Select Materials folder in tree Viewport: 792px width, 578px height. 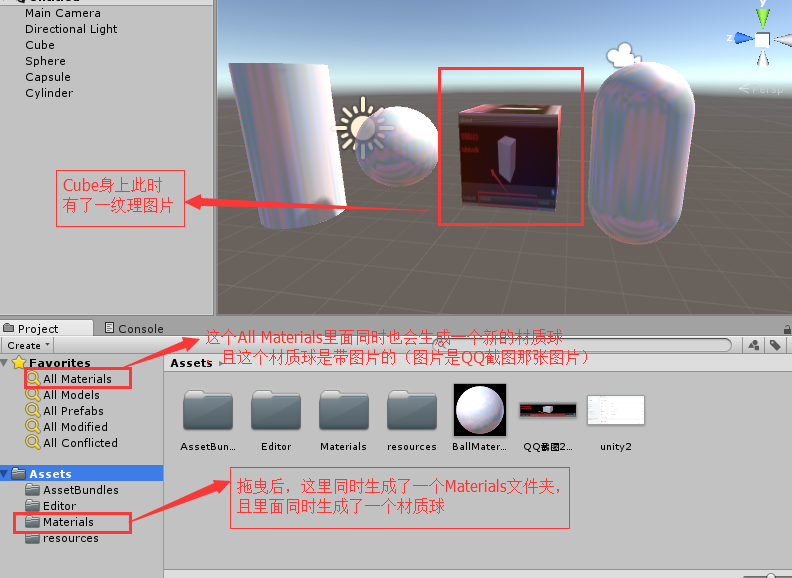[68, 522]
